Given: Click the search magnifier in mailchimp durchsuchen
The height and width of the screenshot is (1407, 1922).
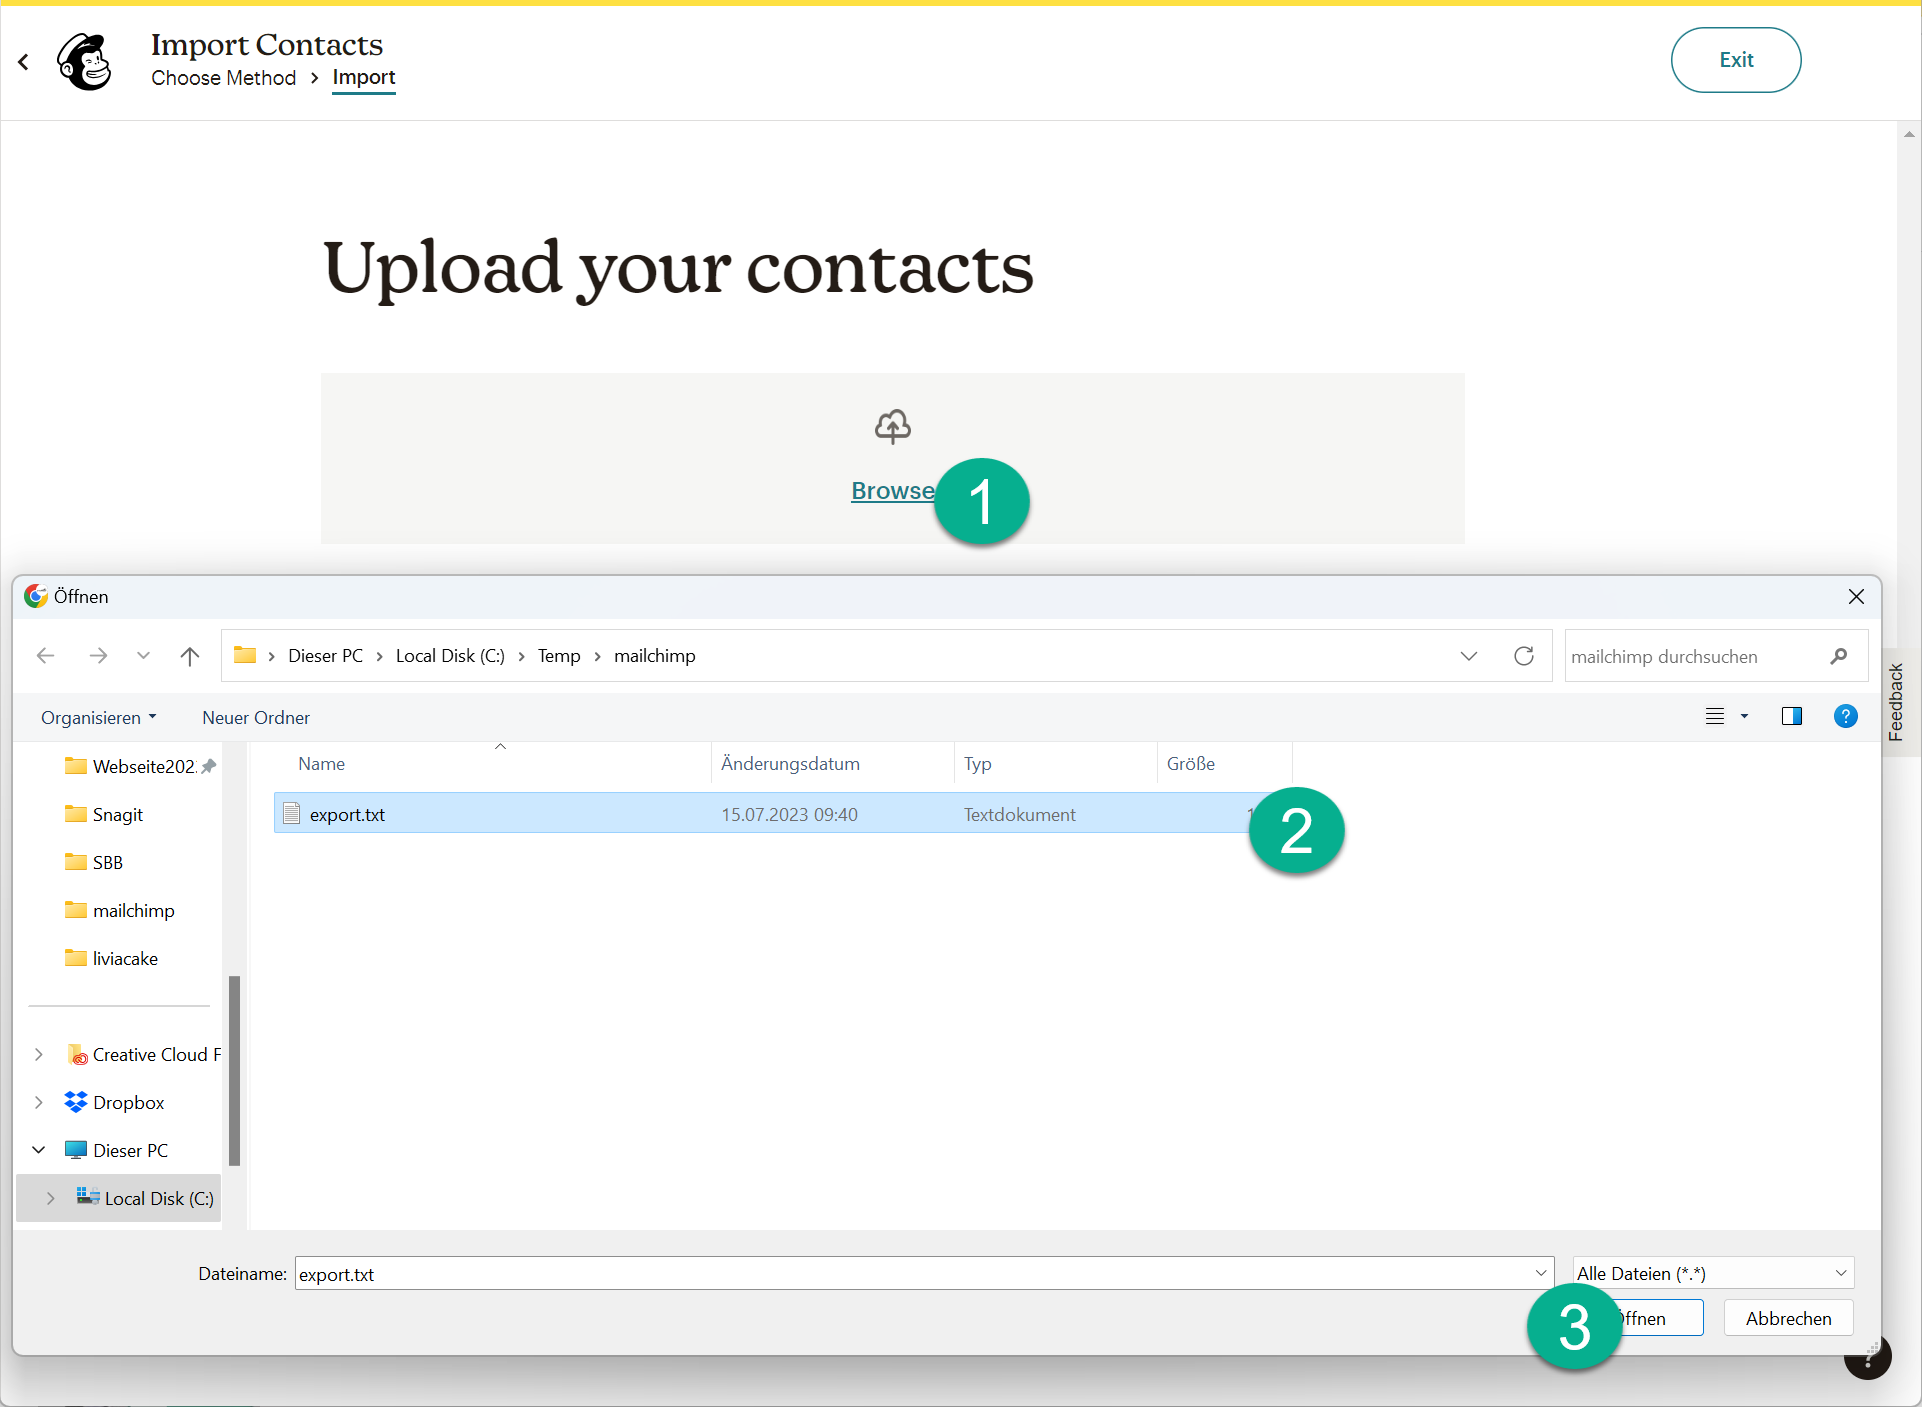Looking at the screenshot, I should 1838,656.
